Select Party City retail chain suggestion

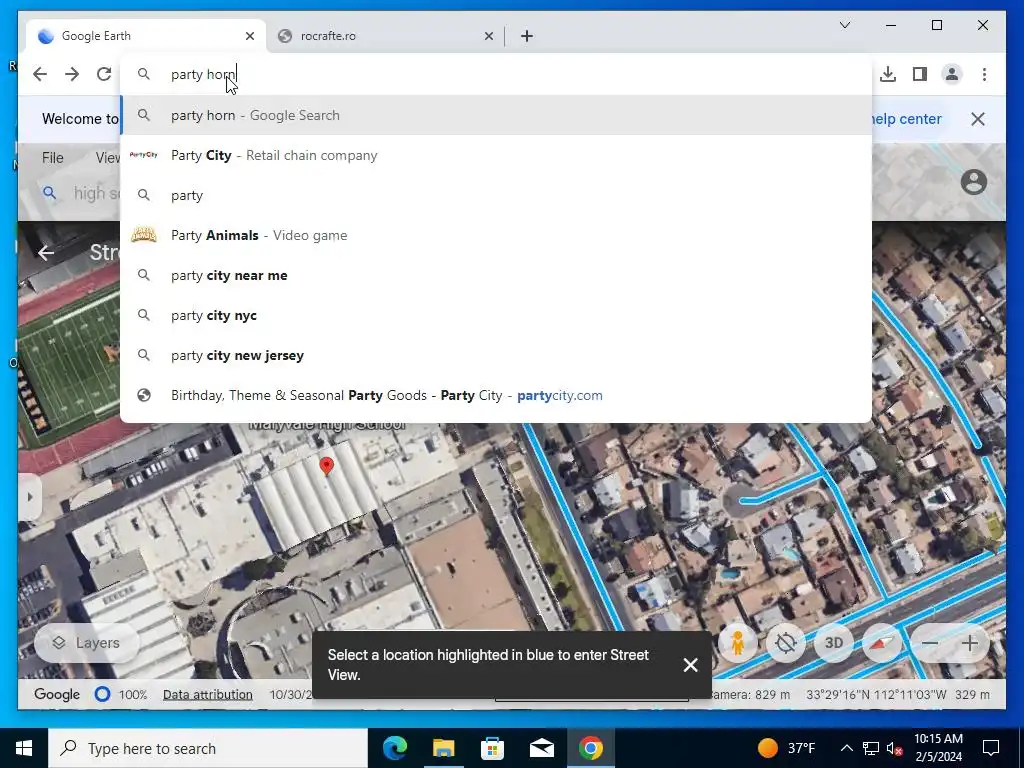coord(496,155)
